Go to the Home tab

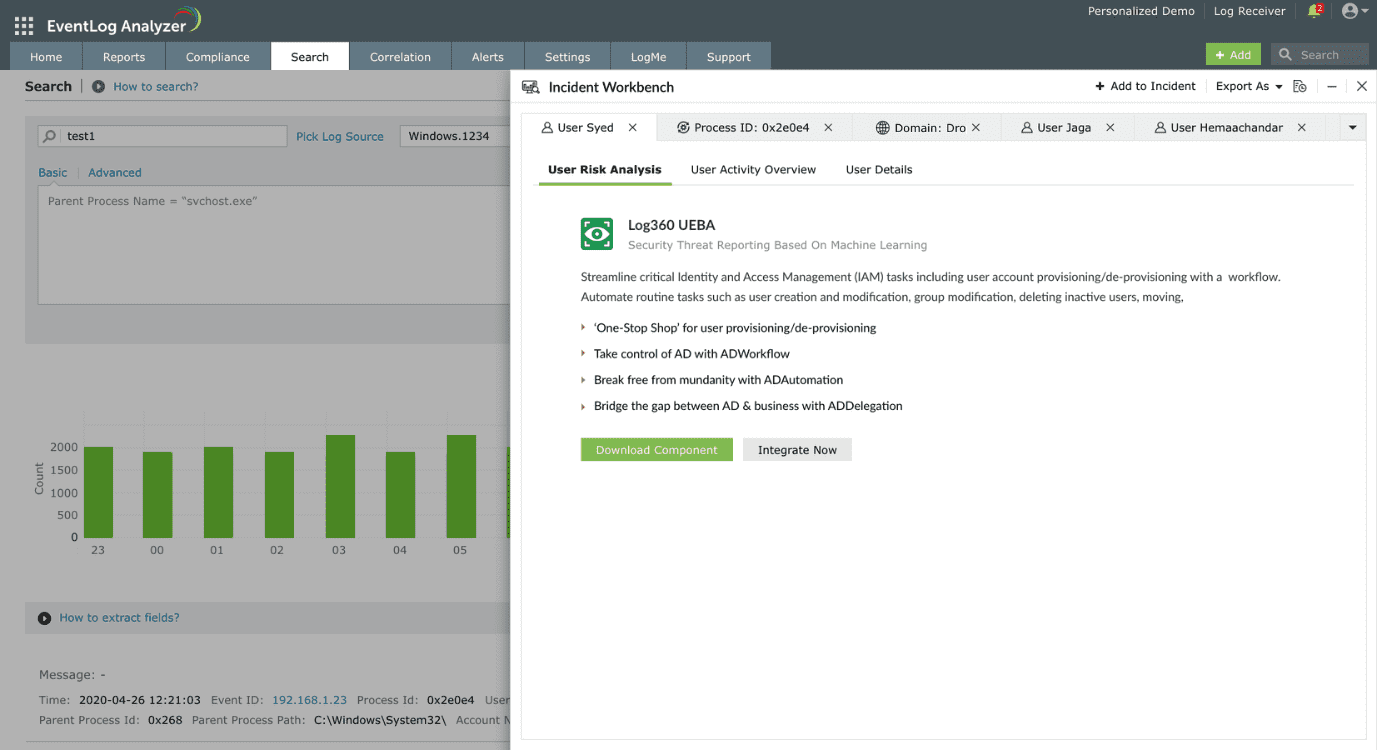[x=46, y=57]
